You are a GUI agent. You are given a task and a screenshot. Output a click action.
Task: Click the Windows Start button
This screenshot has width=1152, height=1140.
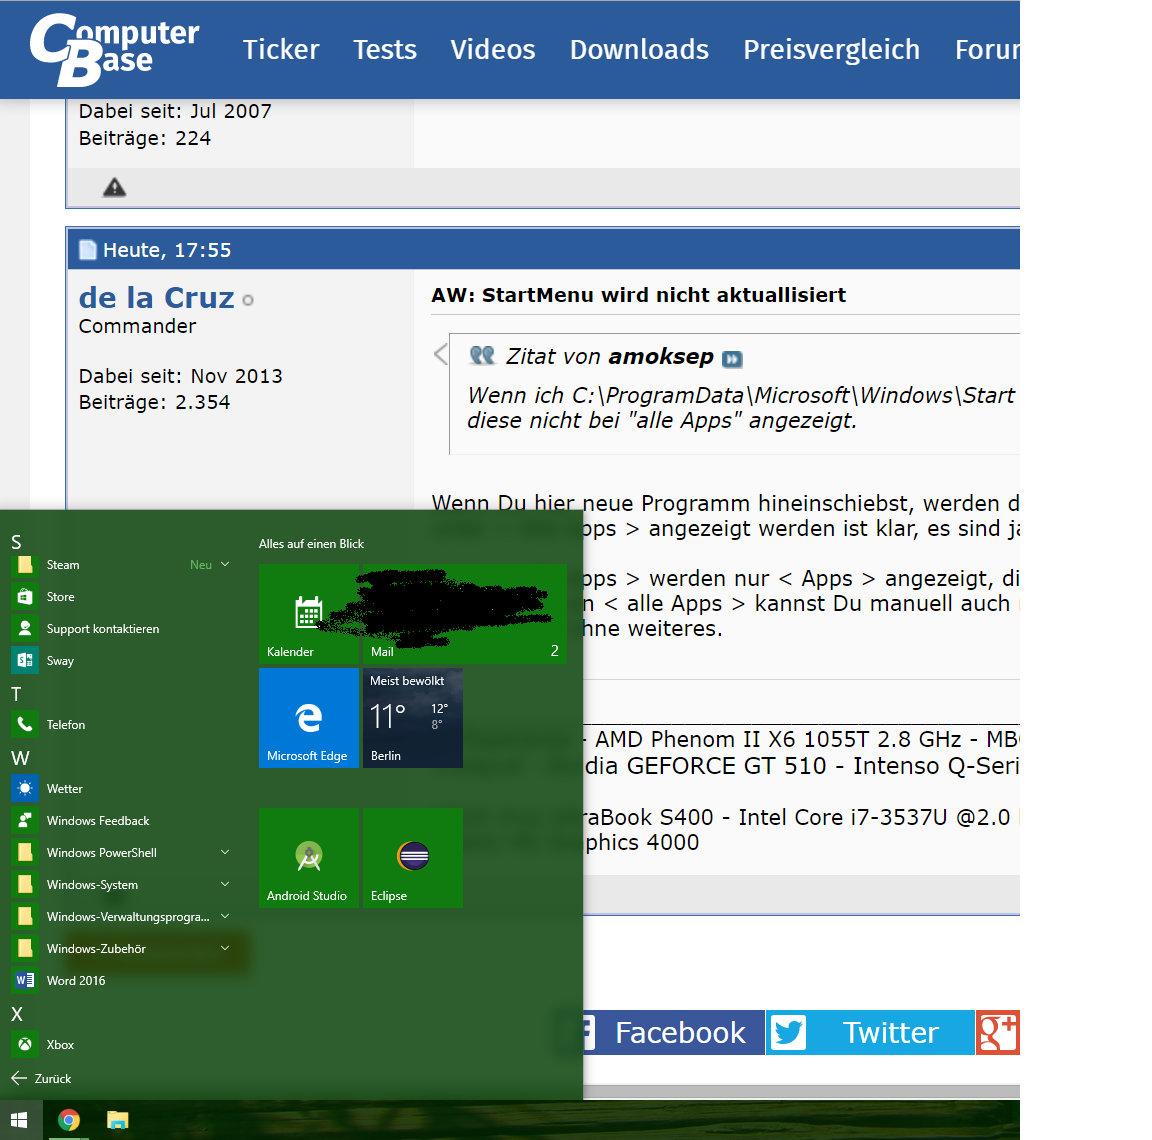(x=20, y=1120)
